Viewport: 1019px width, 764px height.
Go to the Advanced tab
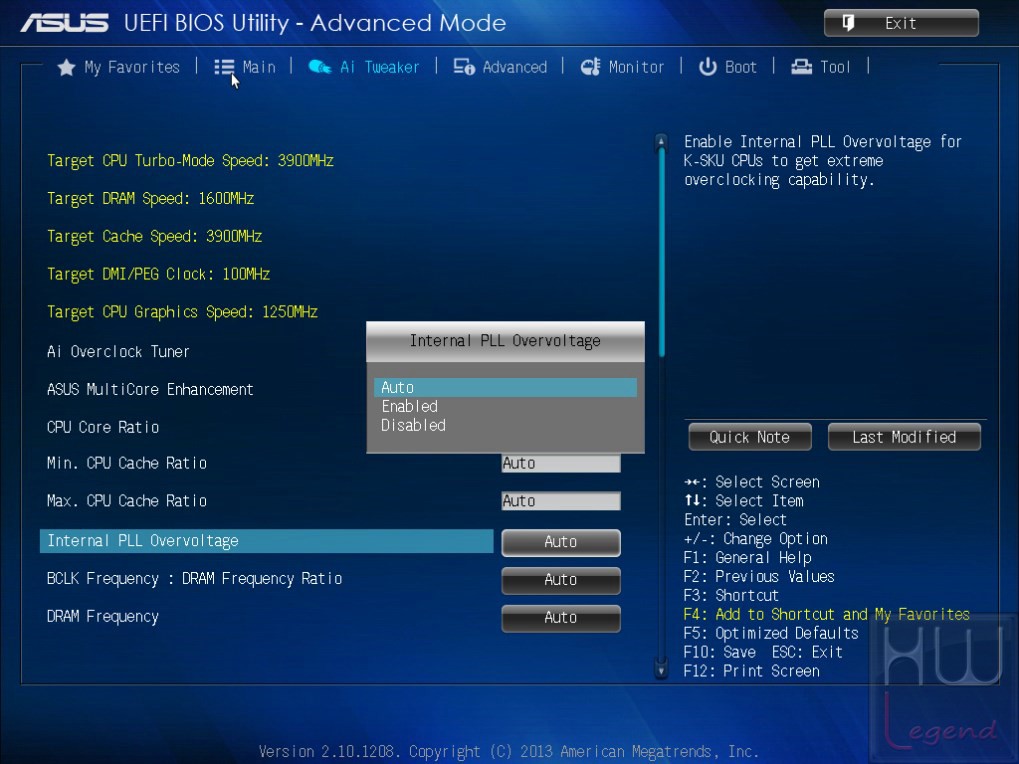(x=515, y=67)
